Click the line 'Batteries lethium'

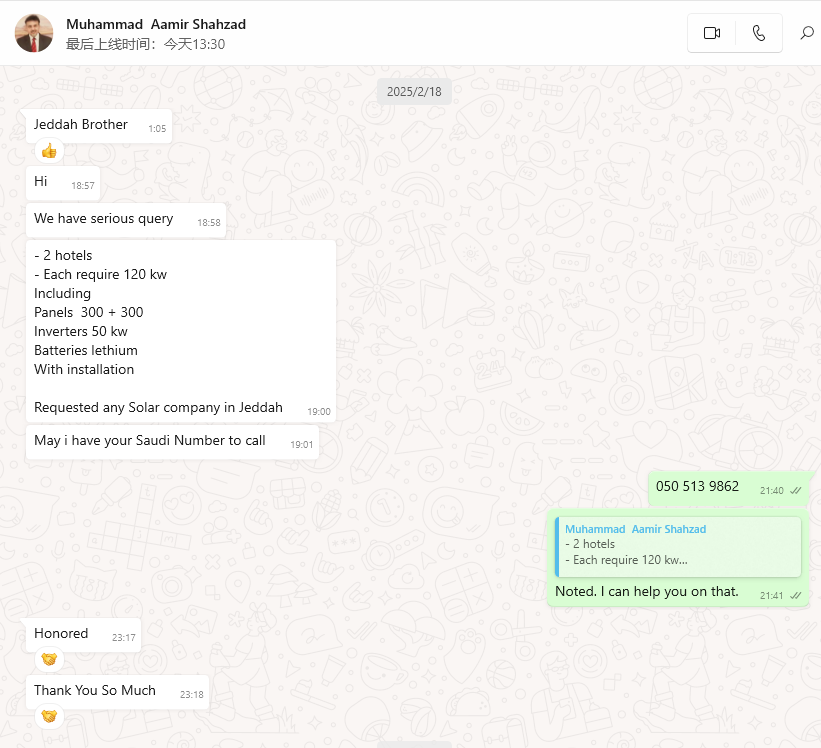click(x=86, y=350)
